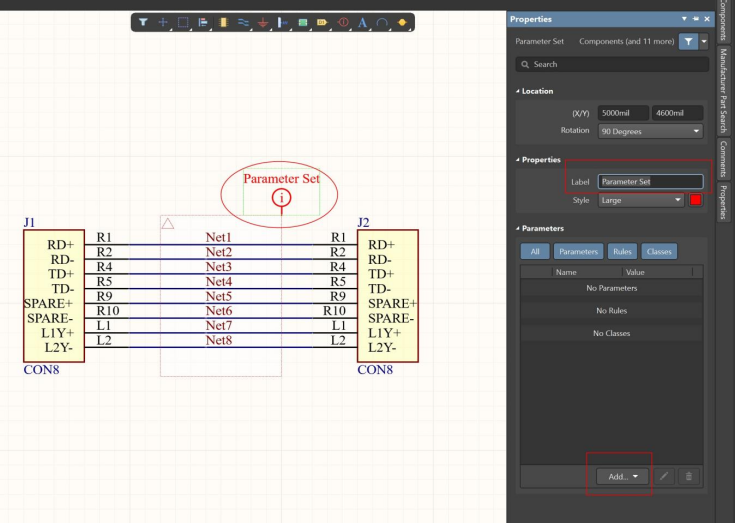Open the filter dropdown arrow beside funnel
This screenshot has height=523, width=736.
coord(704,41)
